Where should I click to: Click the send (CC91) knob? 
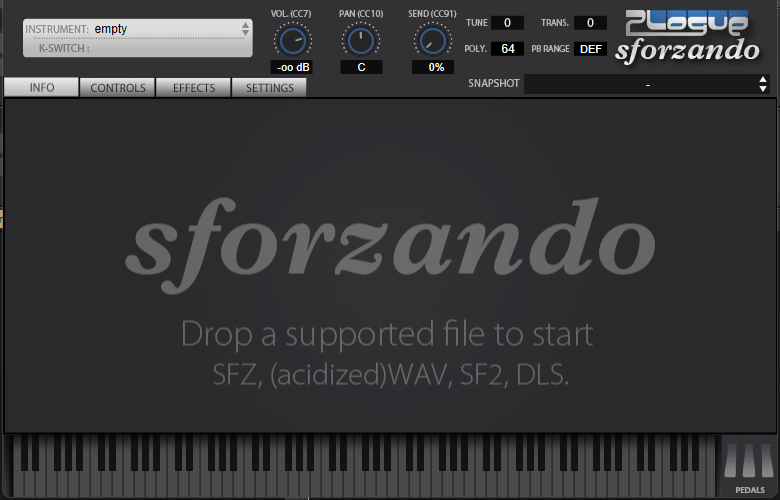[x=432, y=40]
